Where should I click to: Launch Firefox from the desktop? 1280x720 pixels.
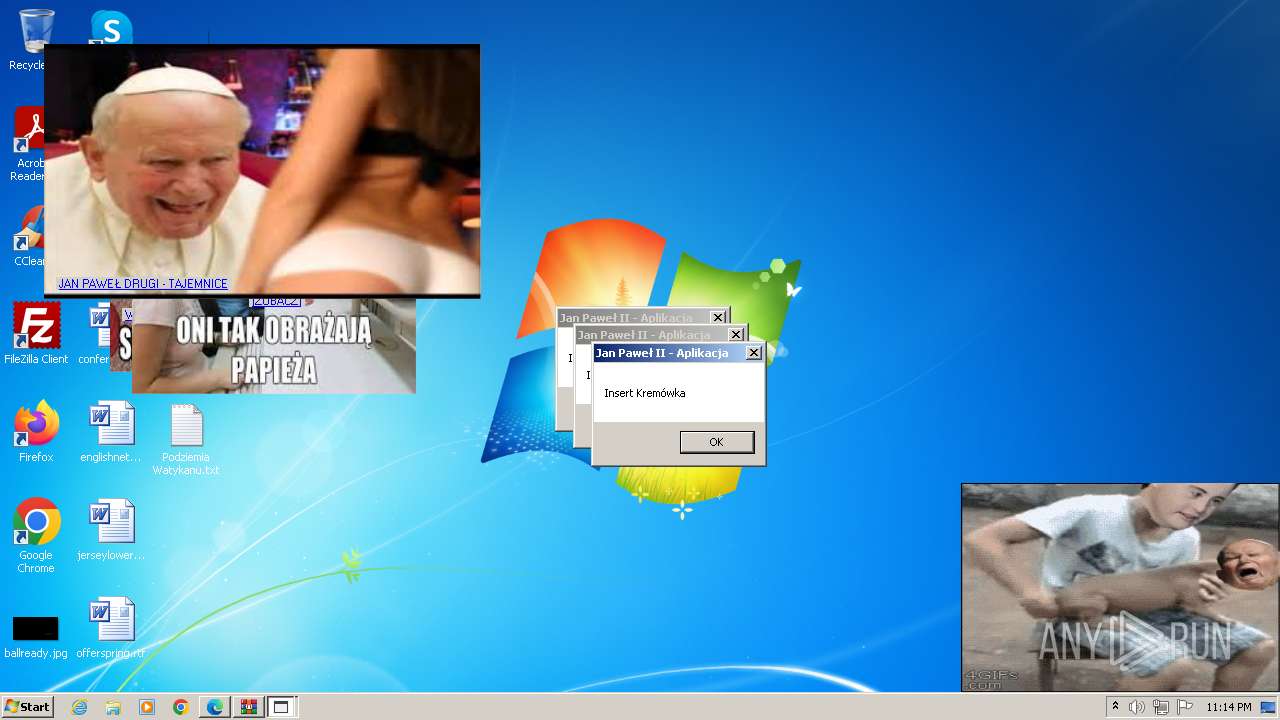tap(36, 431)
